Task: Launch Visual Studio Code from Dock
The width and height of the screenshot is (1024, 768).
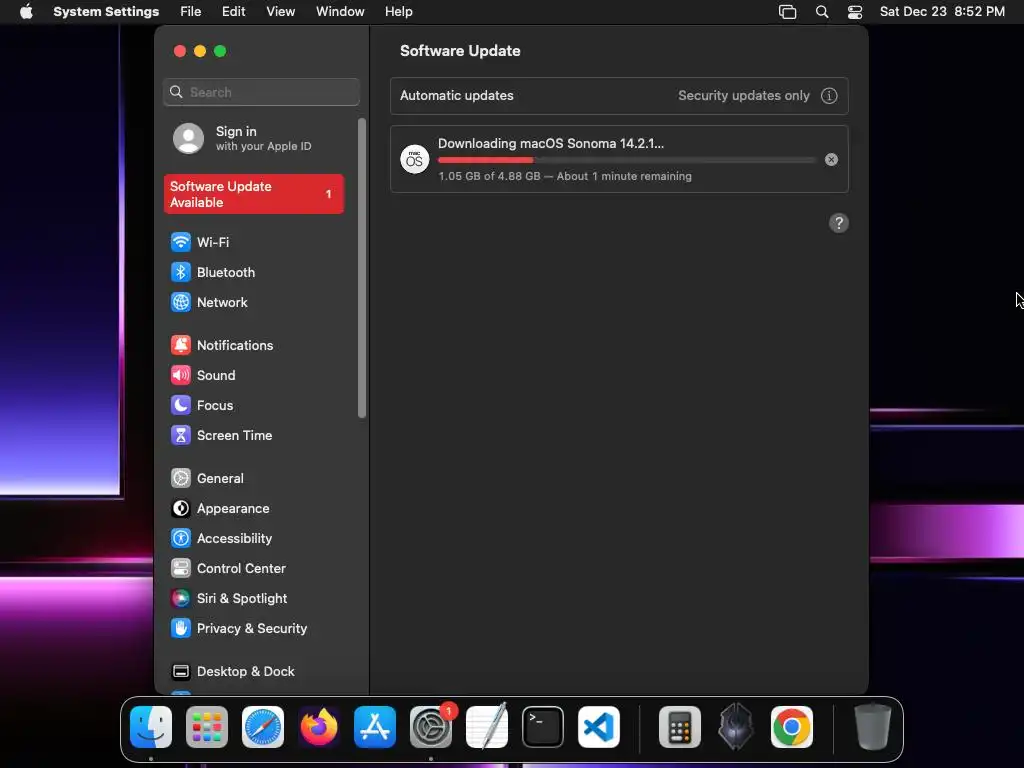Action: tap(599, 727)
